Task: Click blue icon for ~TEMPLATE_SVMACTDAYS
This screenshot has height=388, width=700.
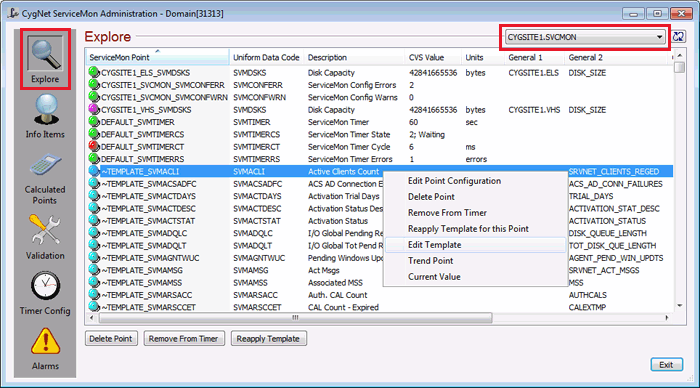Action: coord(93,195)
